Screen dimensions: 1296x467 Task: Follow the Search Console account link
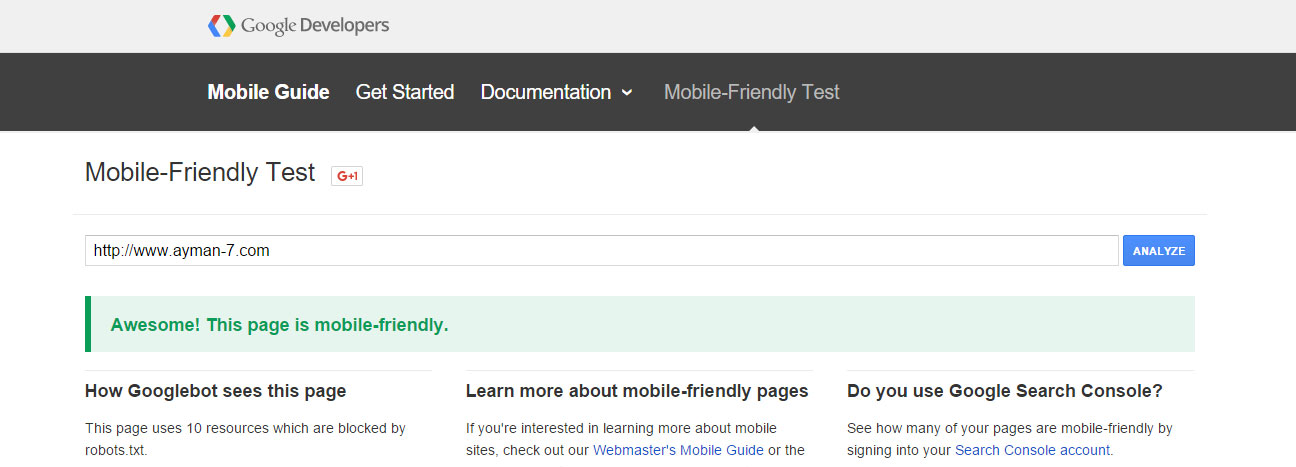pos(1032,450)
